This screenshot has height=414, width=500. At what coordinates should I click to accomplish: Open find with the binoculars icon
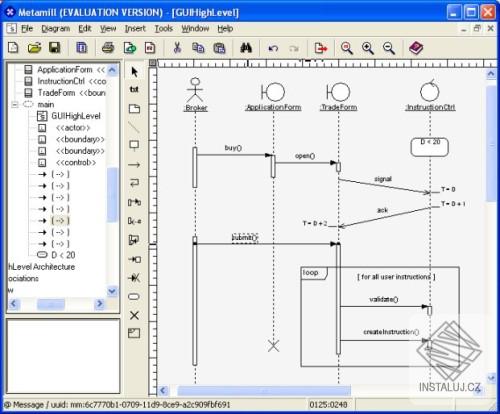pyautogui.click(x=246, y=48)
